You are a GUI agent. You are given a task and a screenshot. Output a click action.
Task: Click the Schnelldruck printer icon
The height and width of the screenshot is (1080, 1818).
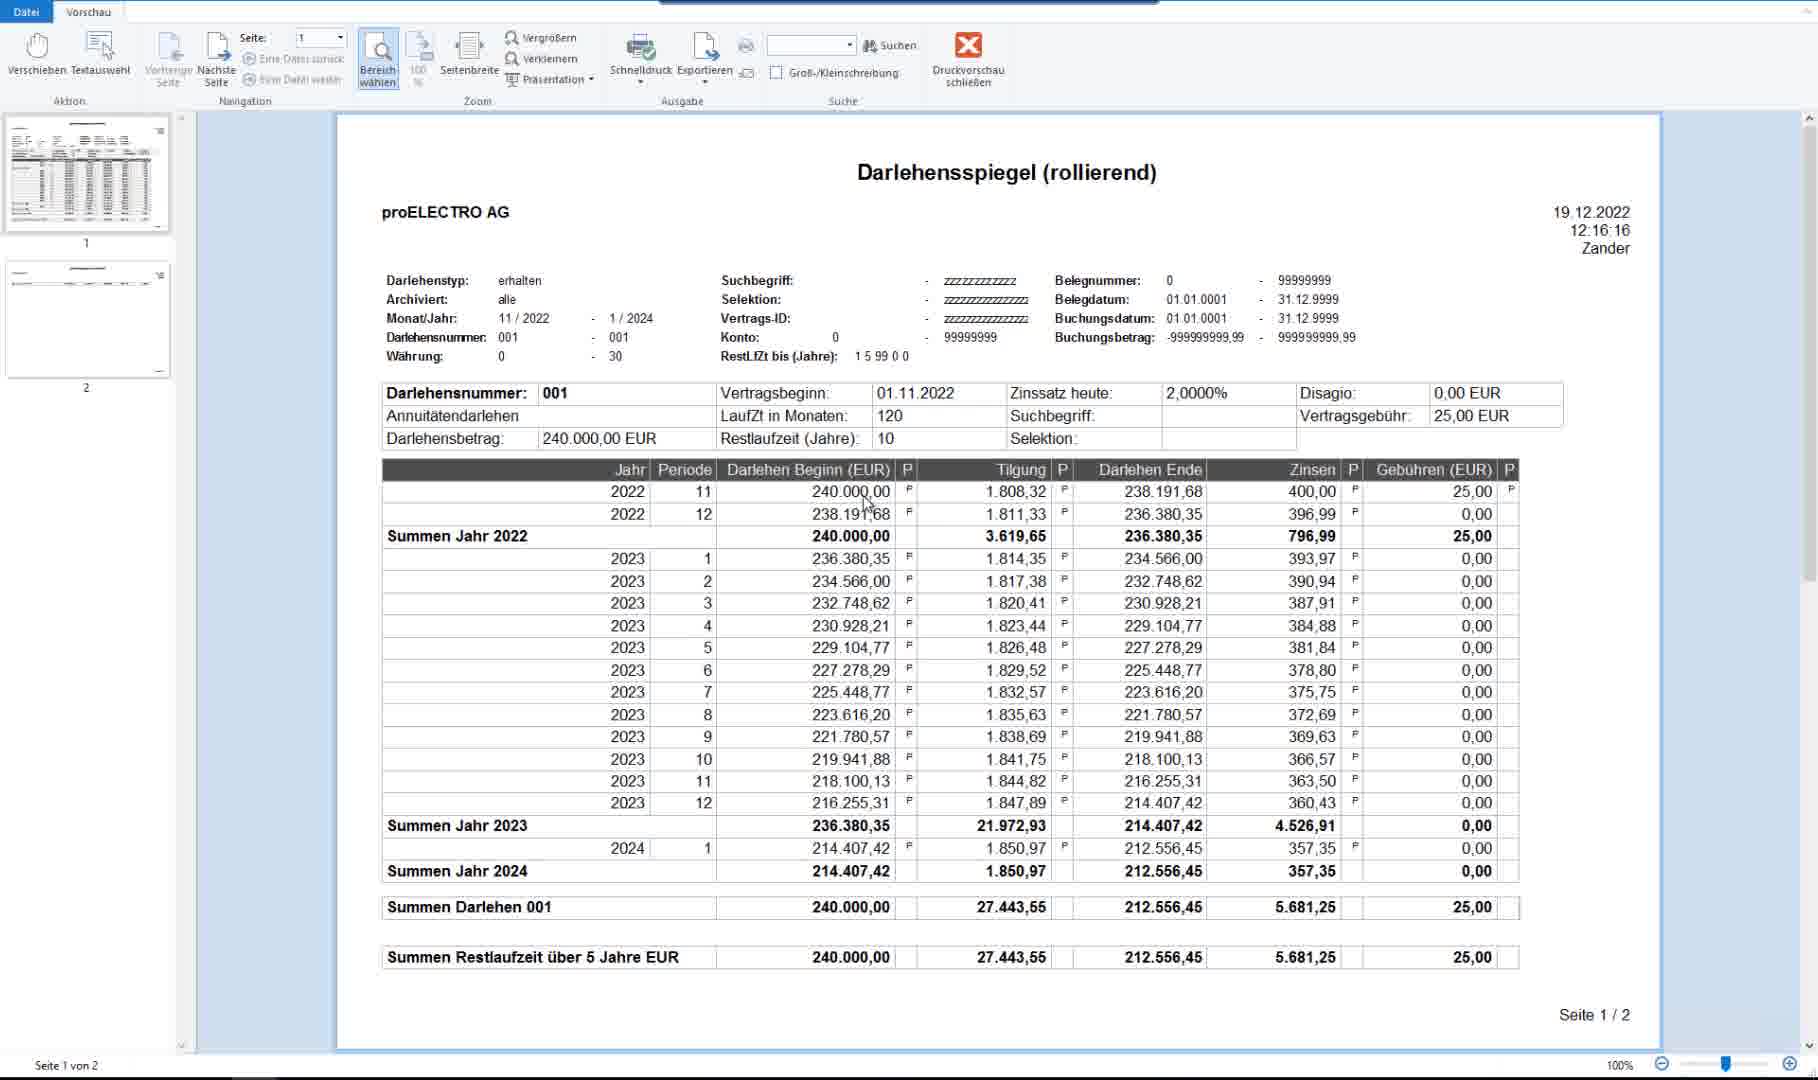(640, 47)
